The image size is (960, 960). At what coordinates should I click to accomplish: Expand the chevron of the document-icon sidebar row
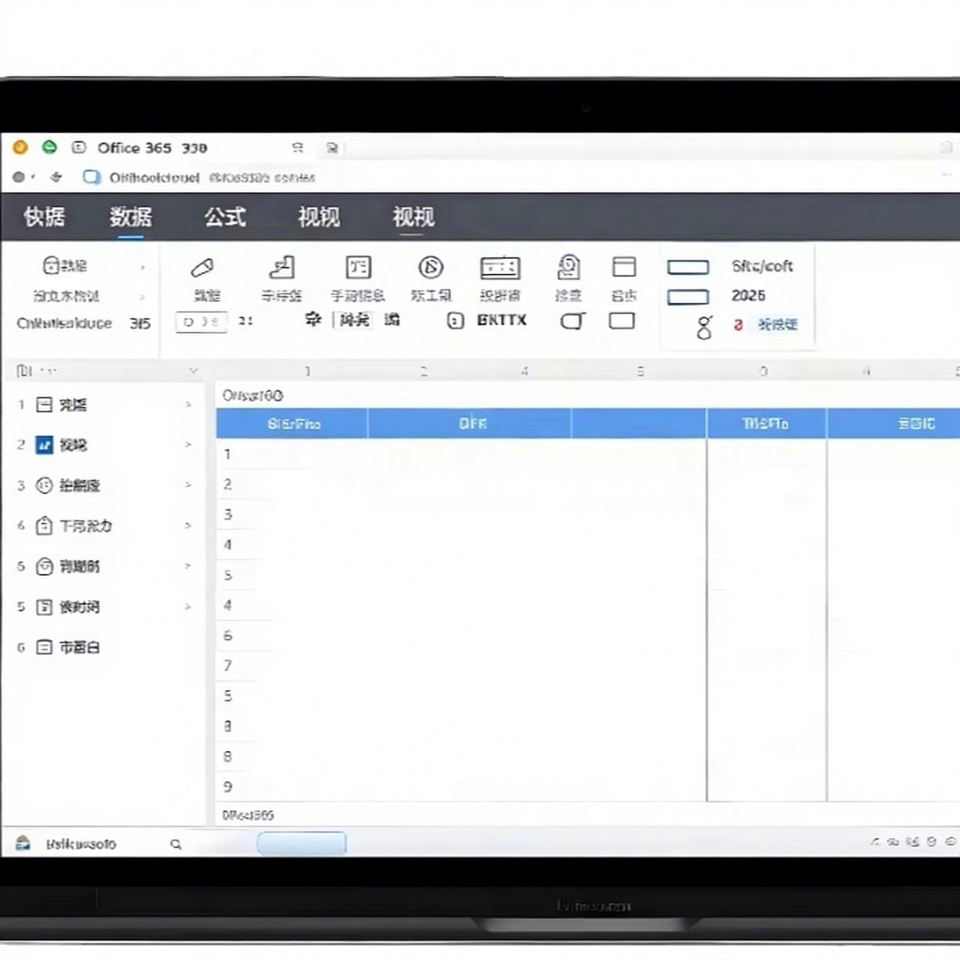click(188, 606)
